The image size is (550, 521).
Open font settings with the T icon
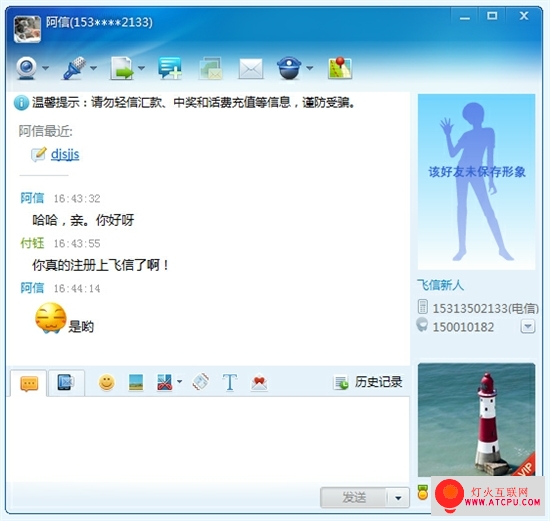[230, 382]
